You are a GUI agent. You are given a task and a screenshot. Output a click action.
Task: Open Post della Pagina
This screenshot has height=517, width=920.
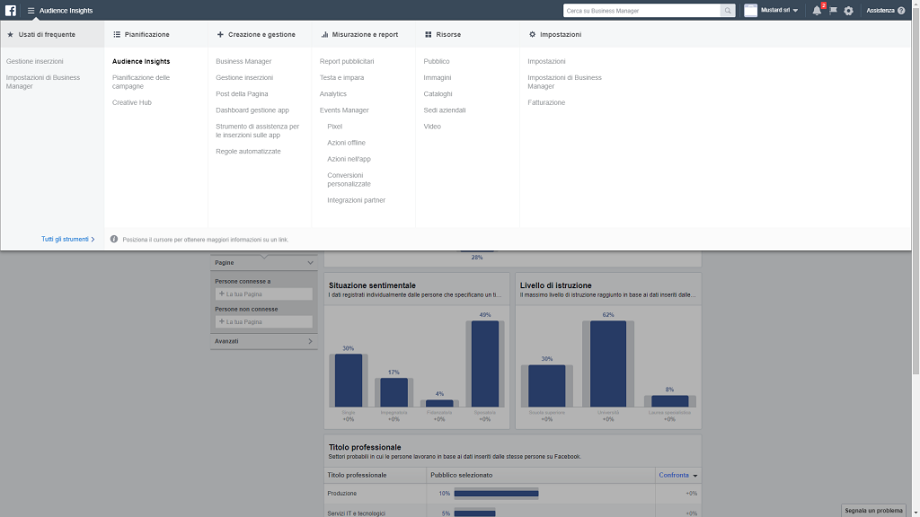[242, 94]
